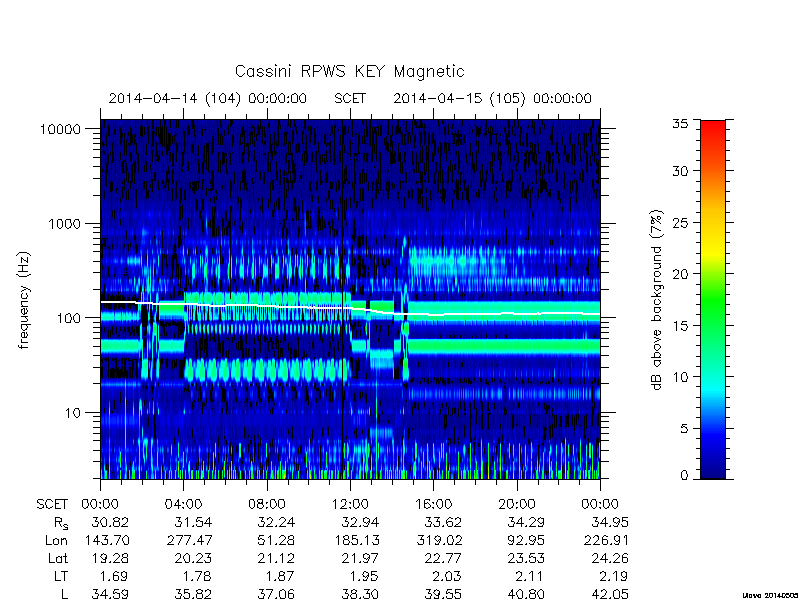This screenshot has height=600, width=800.
Task: Select the Lat value 22.77
Action: pyautogui.click(x=443, y=559)
